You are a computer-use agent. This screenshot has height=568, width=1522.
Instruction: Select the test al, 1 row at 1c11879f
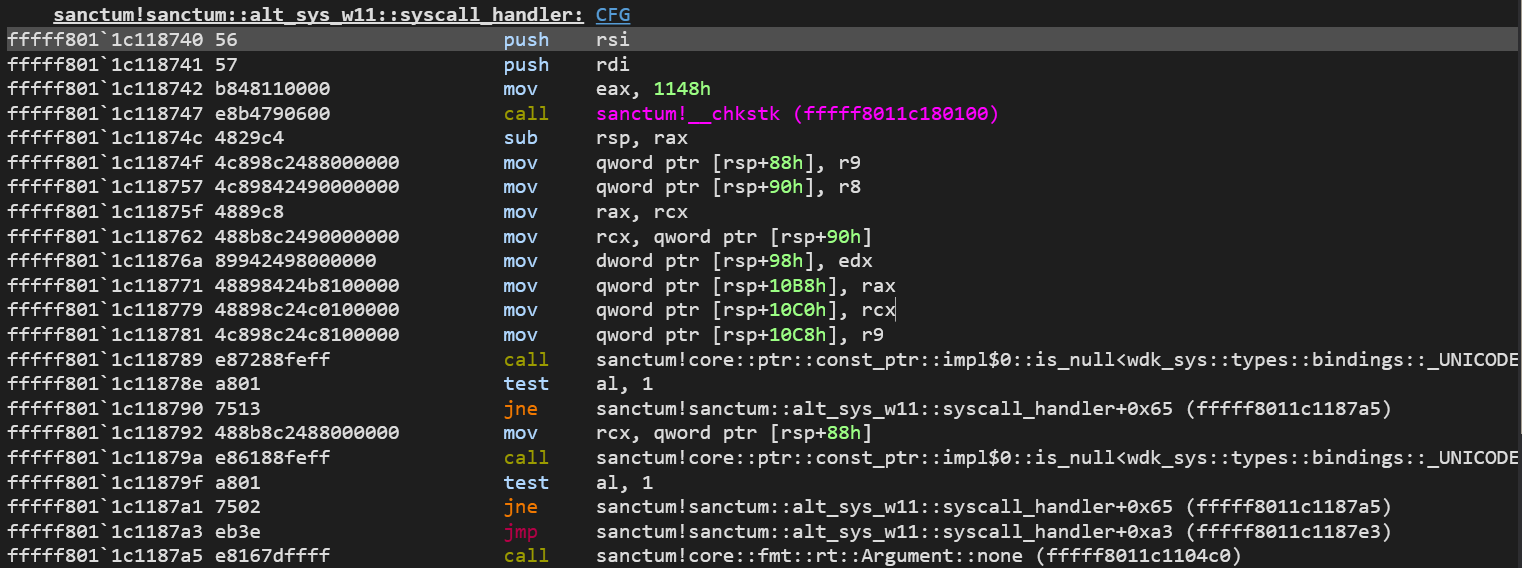pos(761,482)
